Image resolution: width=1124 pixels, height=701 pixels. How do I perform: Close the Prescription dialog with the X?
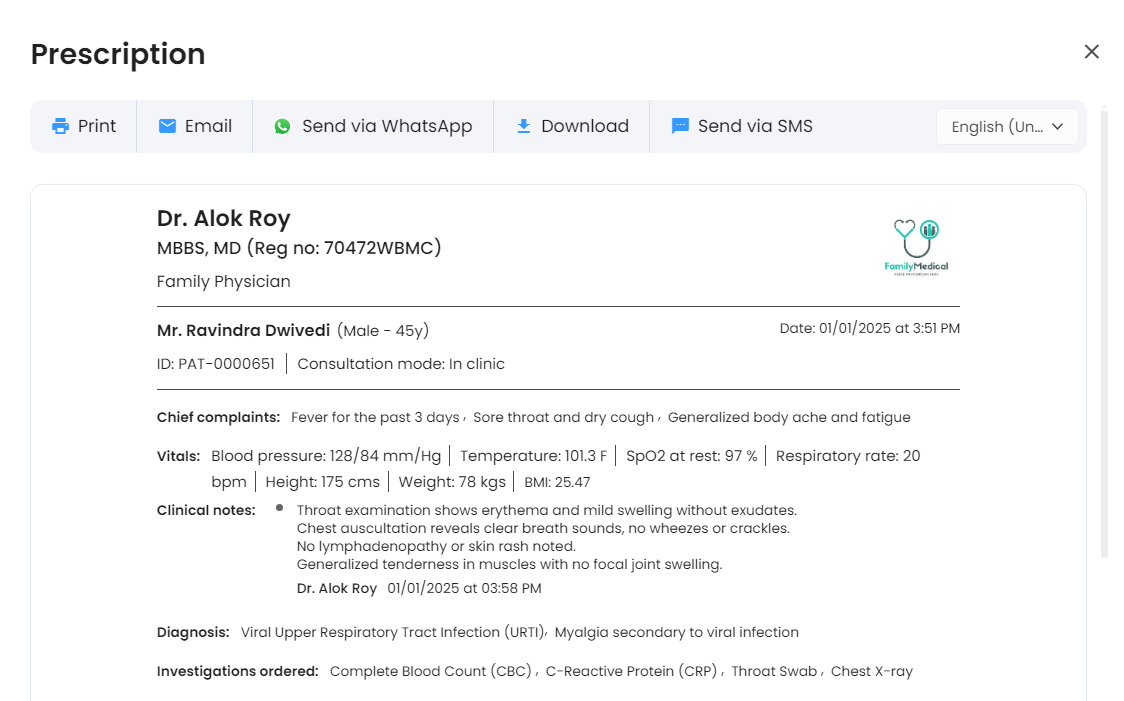(1091, 52)
